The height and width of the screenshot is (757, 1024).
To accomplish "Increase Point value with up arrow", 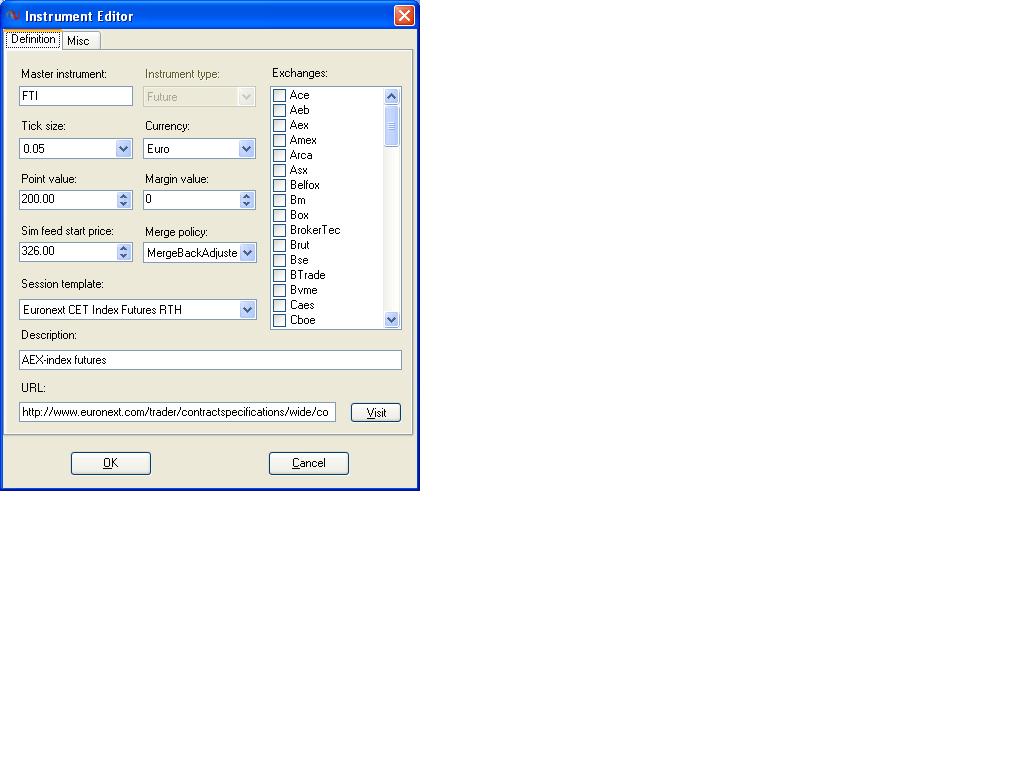I will 123,195.
